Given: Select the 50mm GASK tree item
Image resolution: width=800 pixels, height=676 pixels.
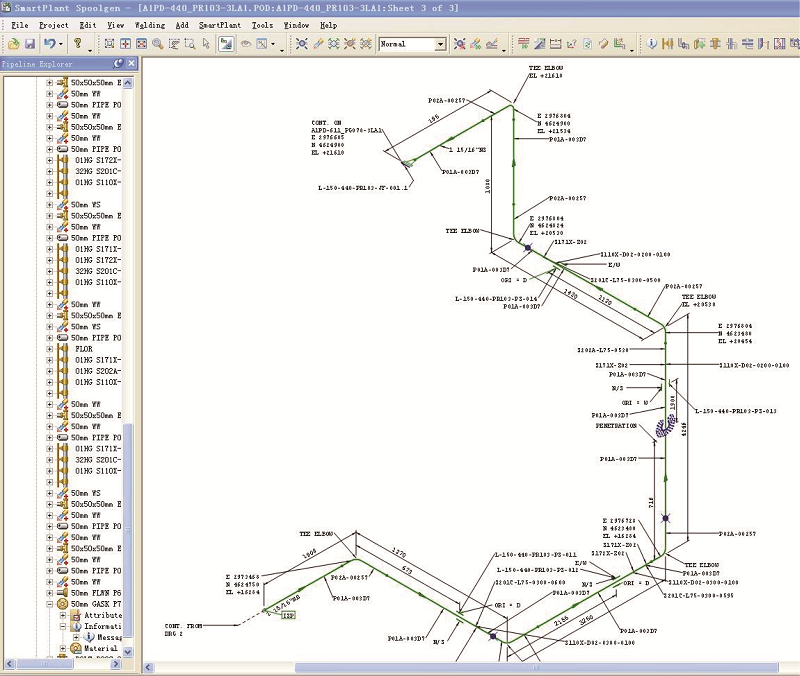Looking at the screenshot, I should coord(96,604).
